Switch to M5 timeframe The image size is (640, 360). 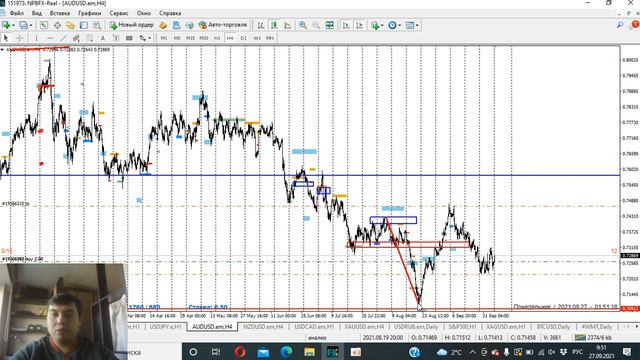[177, 38]
